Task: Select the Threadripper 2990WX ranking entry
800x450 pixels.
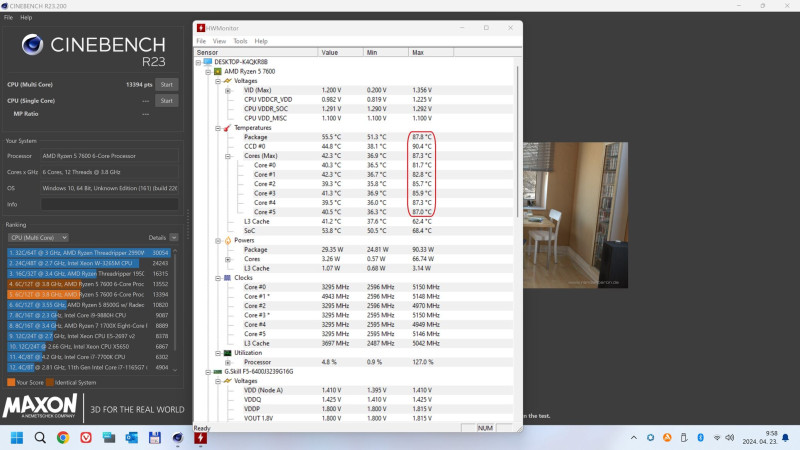Action: (x=88, y=253)
